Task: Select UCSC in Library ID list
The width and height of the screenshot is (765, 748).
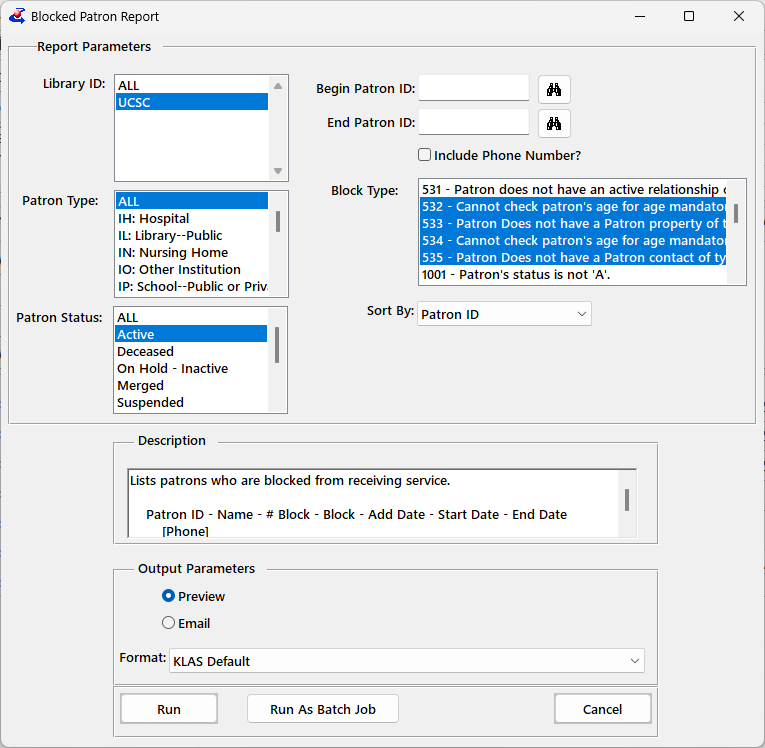Action: coord(192,102)
